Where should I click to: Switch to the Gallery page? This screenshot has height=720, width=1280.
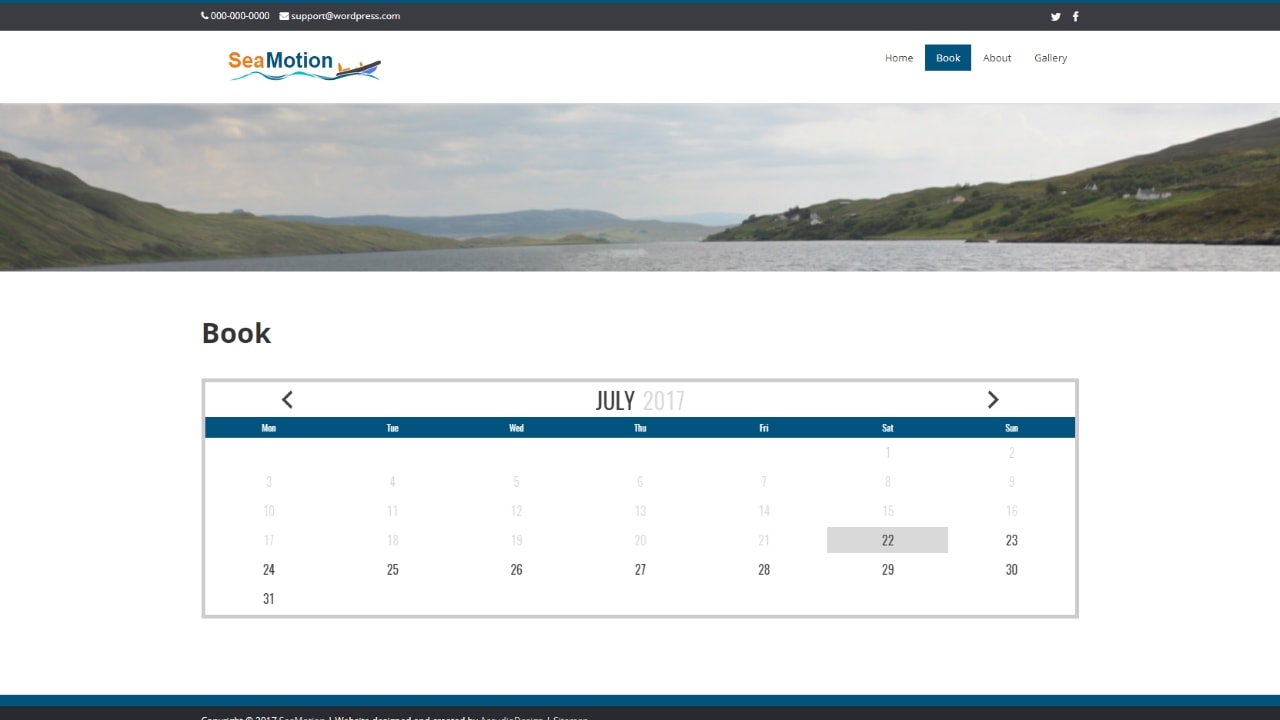(x=1050, y=58)
